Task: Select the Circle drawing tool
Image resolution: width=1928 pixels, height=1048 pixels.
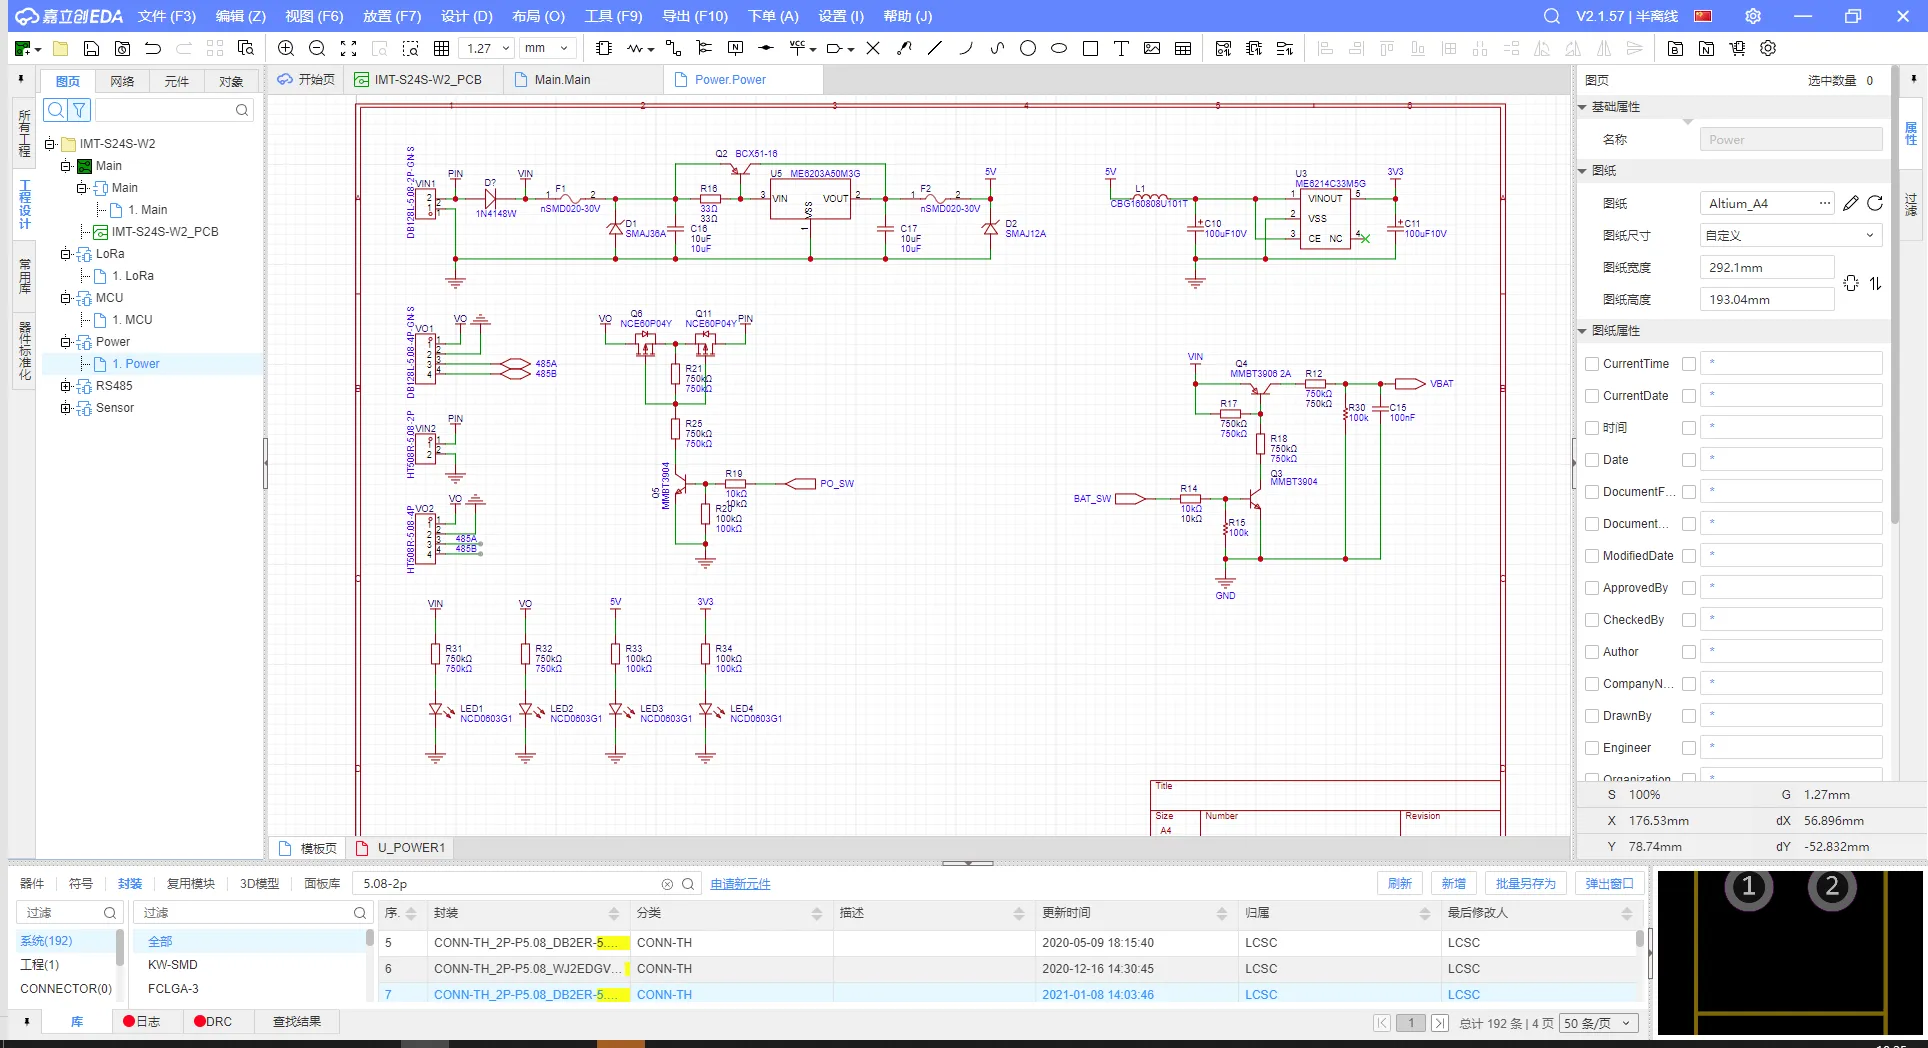Action: pyautogui.click(x=1027, y=48)
